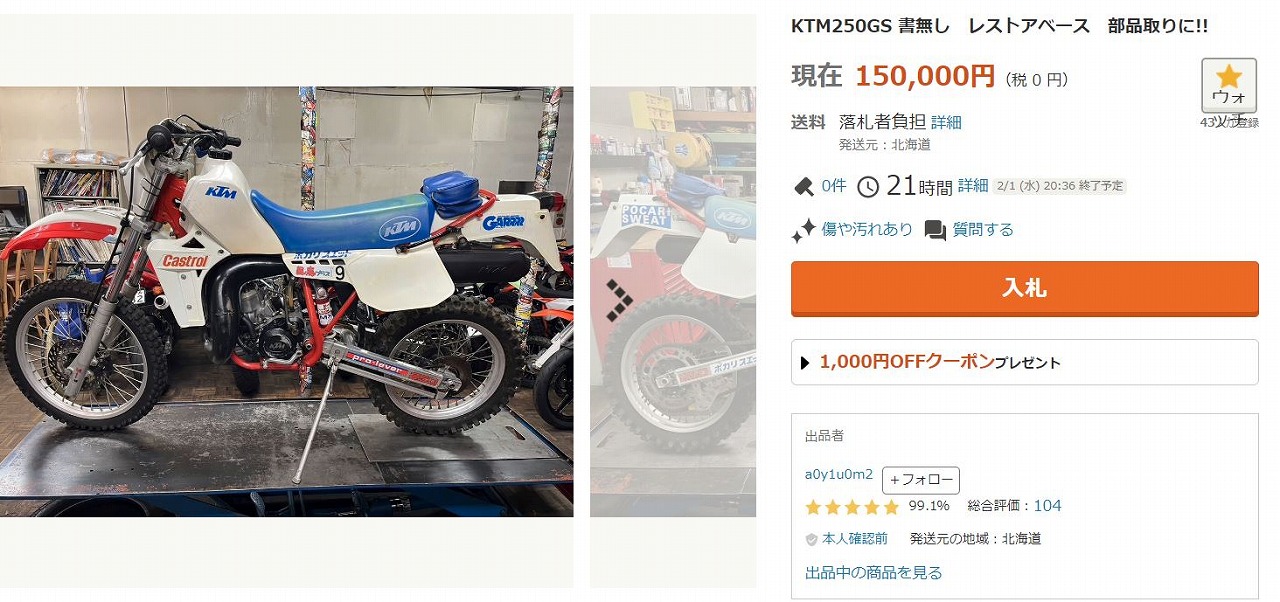Expand the 1,000円OFFクーポン triangle

tap(805, 363)
